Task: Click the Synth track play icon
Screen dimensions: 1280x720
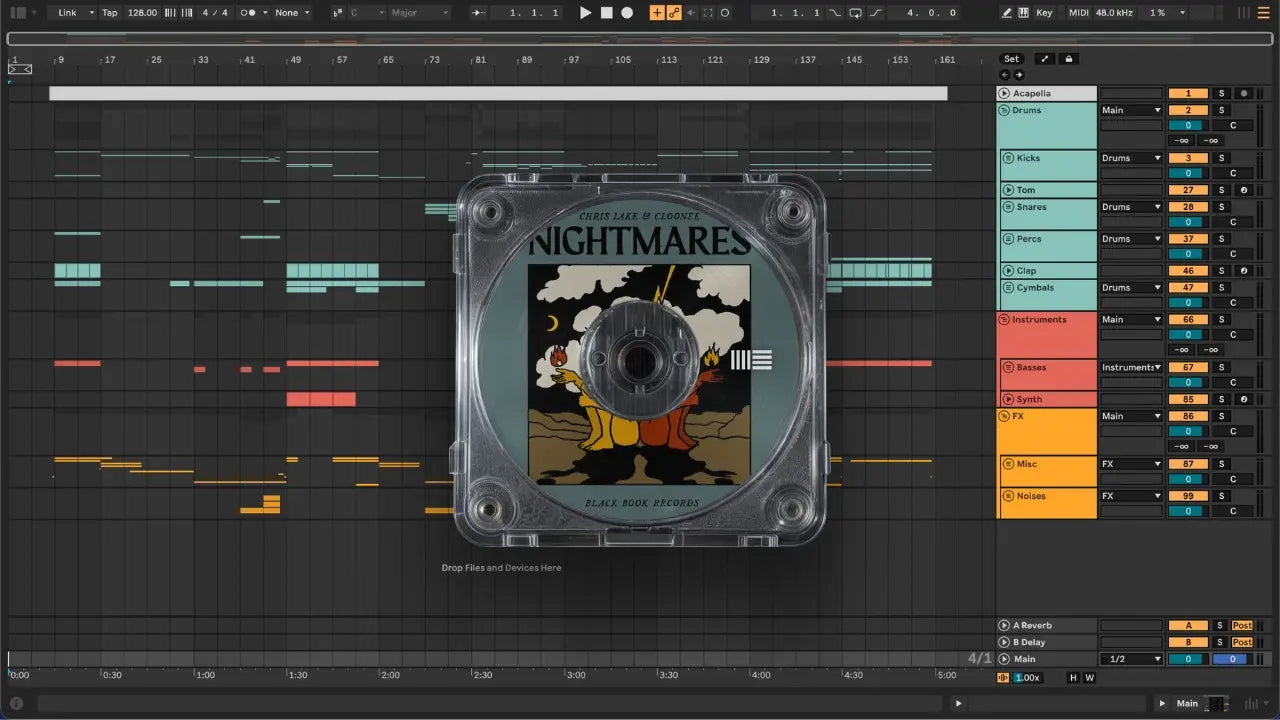Action: click(1009, 399)
